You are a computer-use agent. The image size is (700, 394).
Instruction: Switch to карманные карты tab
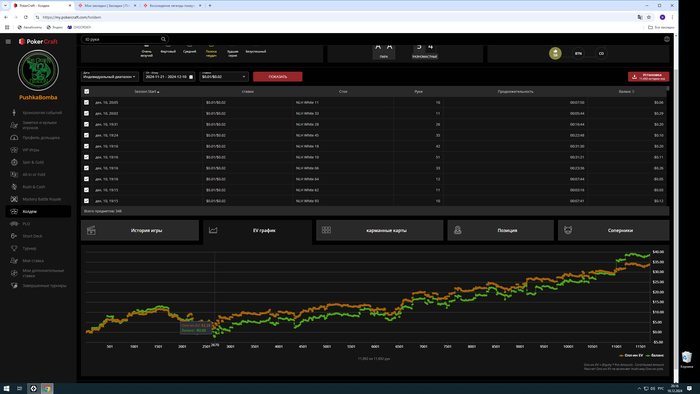tap(379, 230)
